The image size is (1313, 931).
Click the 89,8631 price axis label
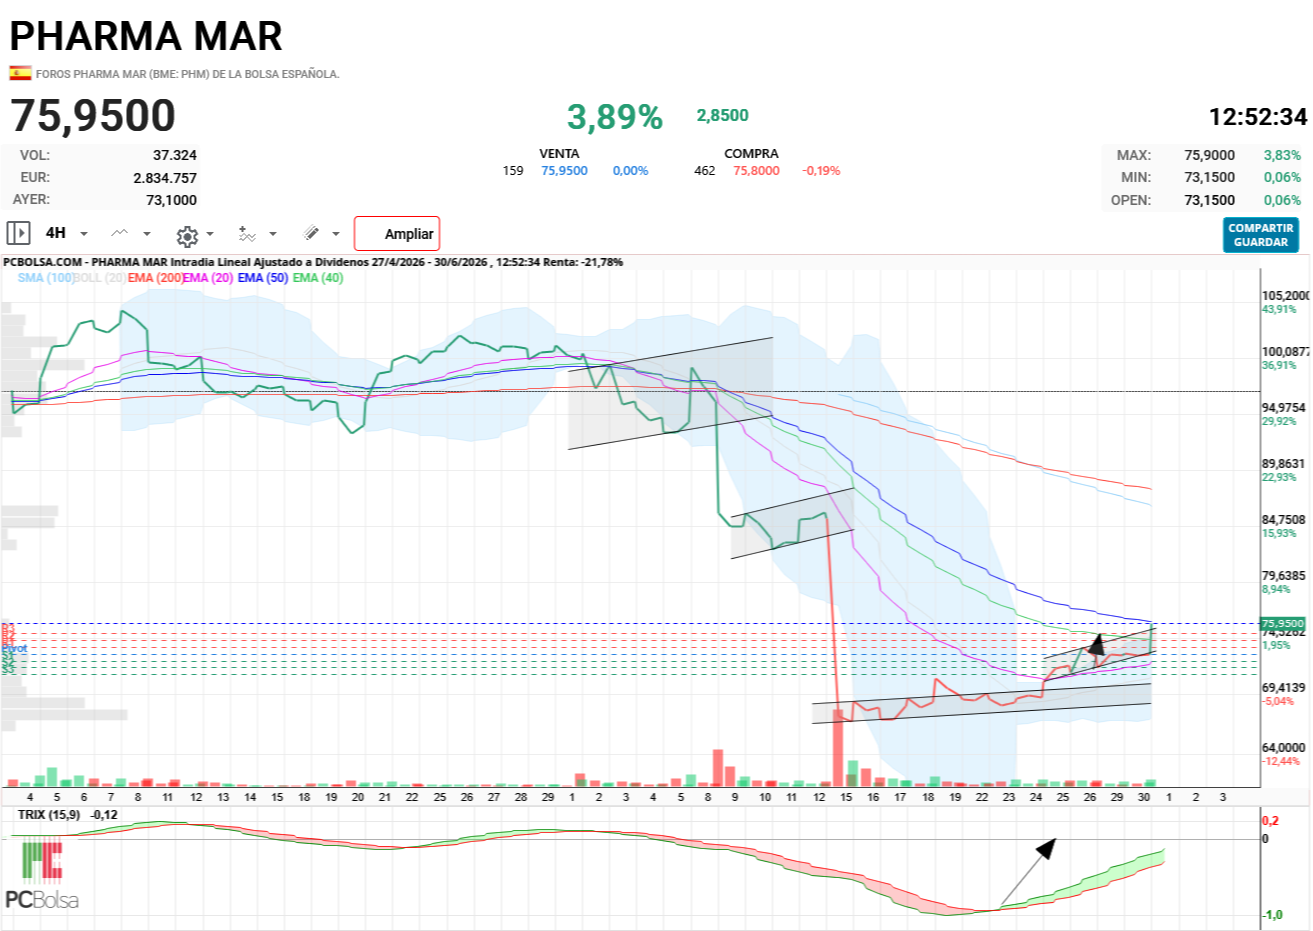1284,464
